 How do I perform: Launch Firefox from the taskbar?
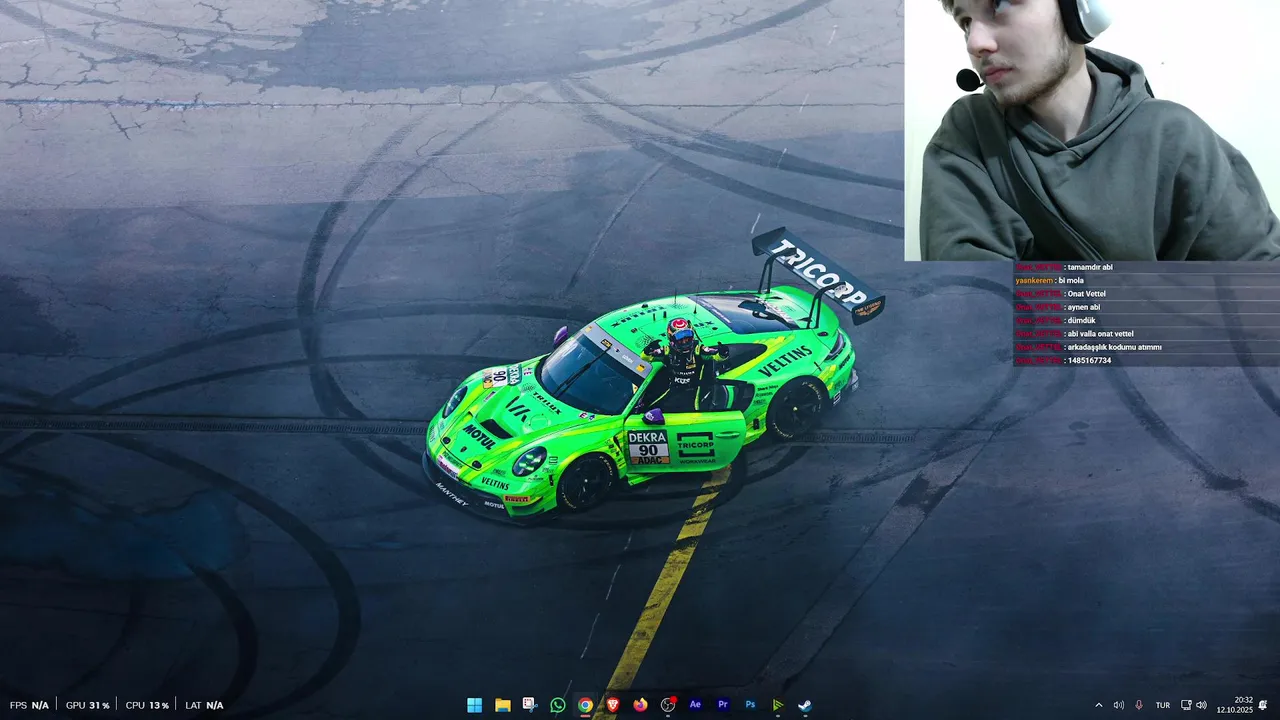[x=640, y=705]
